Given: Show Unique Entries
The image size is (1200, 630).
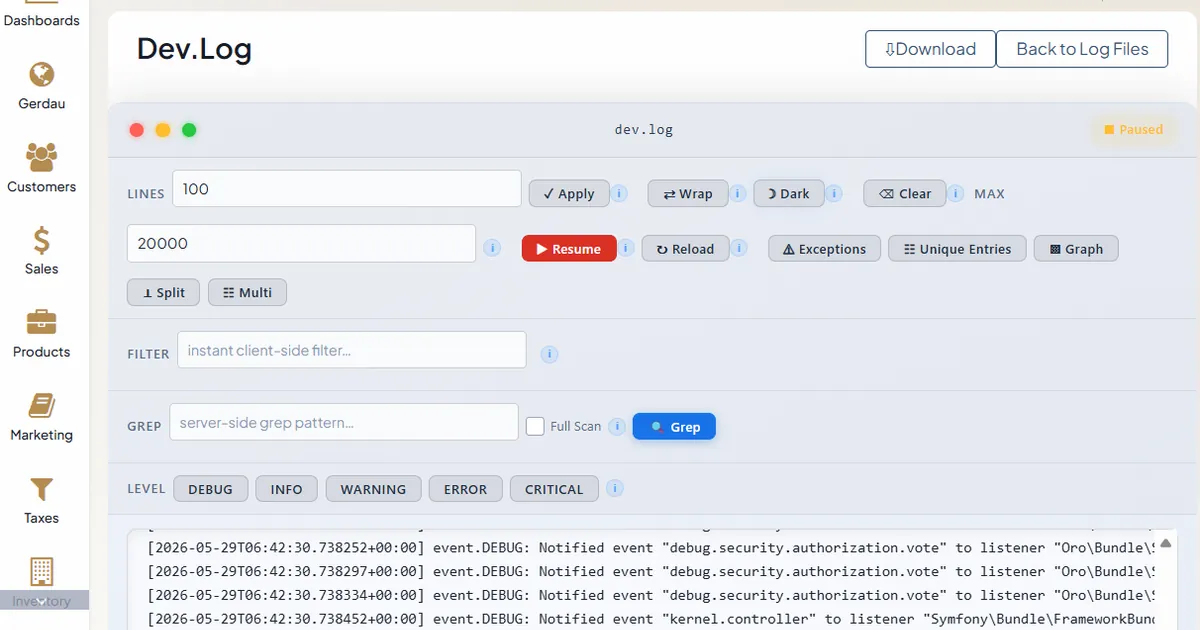Looking at the screenshot, I should point(957,249).
